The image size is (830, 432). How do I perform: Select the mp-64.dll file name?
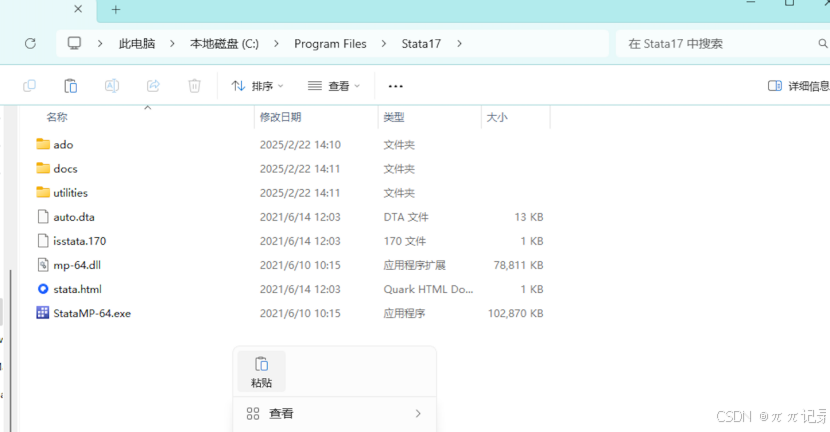77,265
